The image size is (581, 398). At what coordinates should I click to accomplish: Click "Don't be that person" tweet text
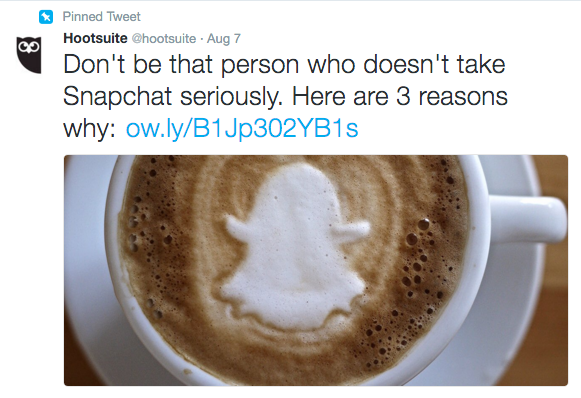181,65
